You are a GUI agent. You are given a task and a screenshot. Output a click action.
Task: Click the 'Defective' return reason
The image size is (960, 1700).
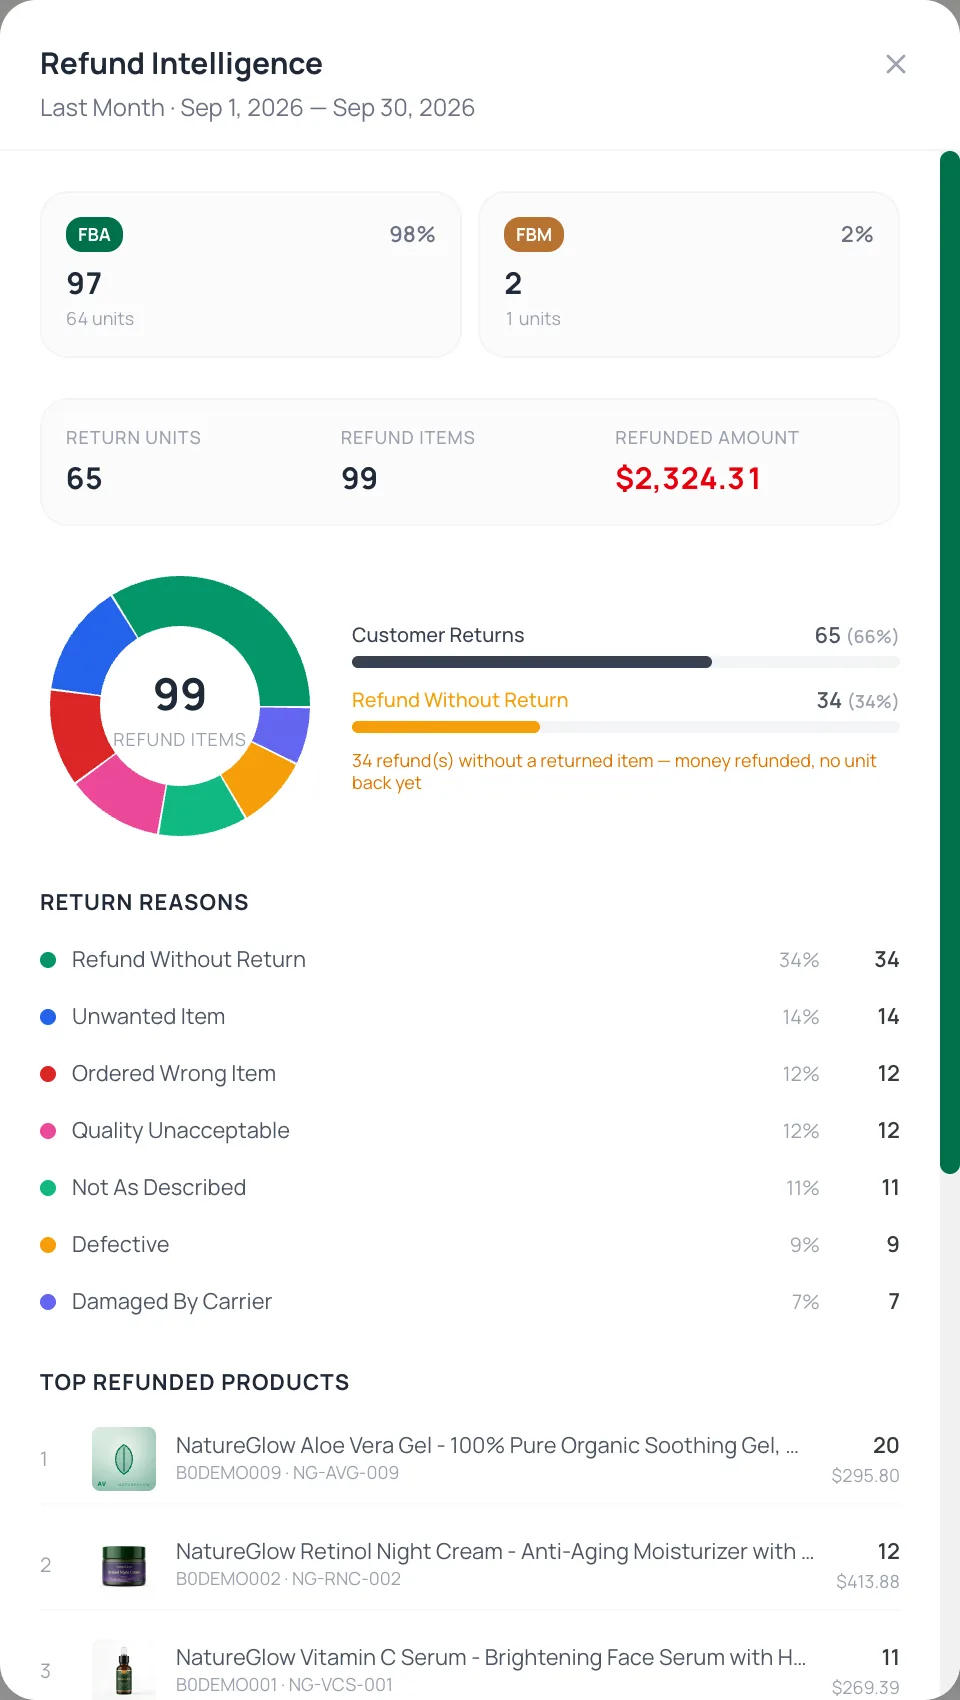coord(120,1245)
